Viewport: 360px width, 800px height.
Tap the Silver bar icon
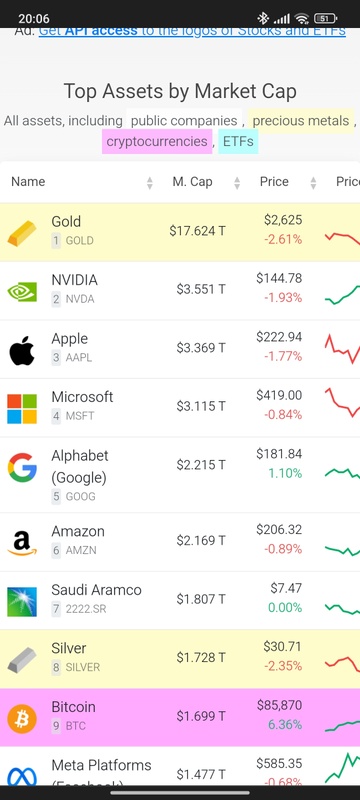[x=22, y=660]
